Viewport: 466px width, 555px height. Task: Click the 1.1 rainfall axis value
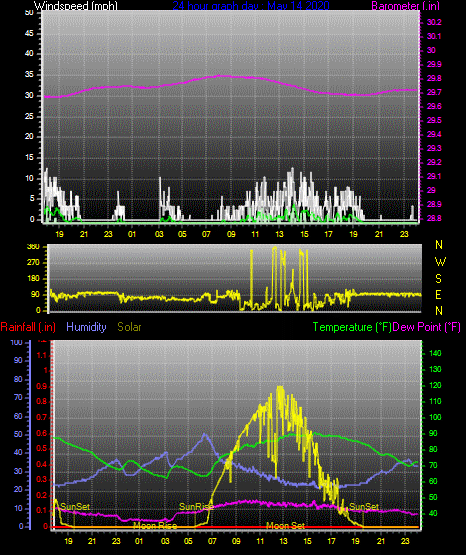tap(42, 355)
